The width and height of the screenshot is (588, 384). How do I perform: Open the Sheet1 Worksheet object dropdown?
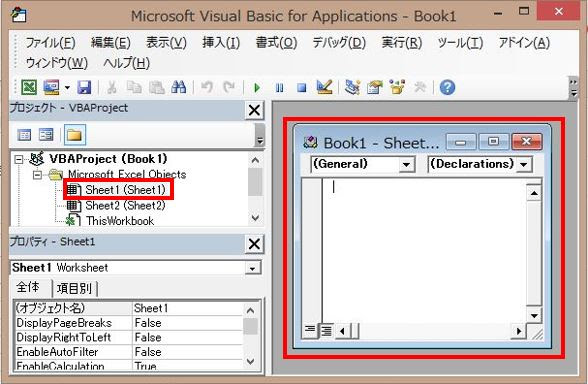252,268
